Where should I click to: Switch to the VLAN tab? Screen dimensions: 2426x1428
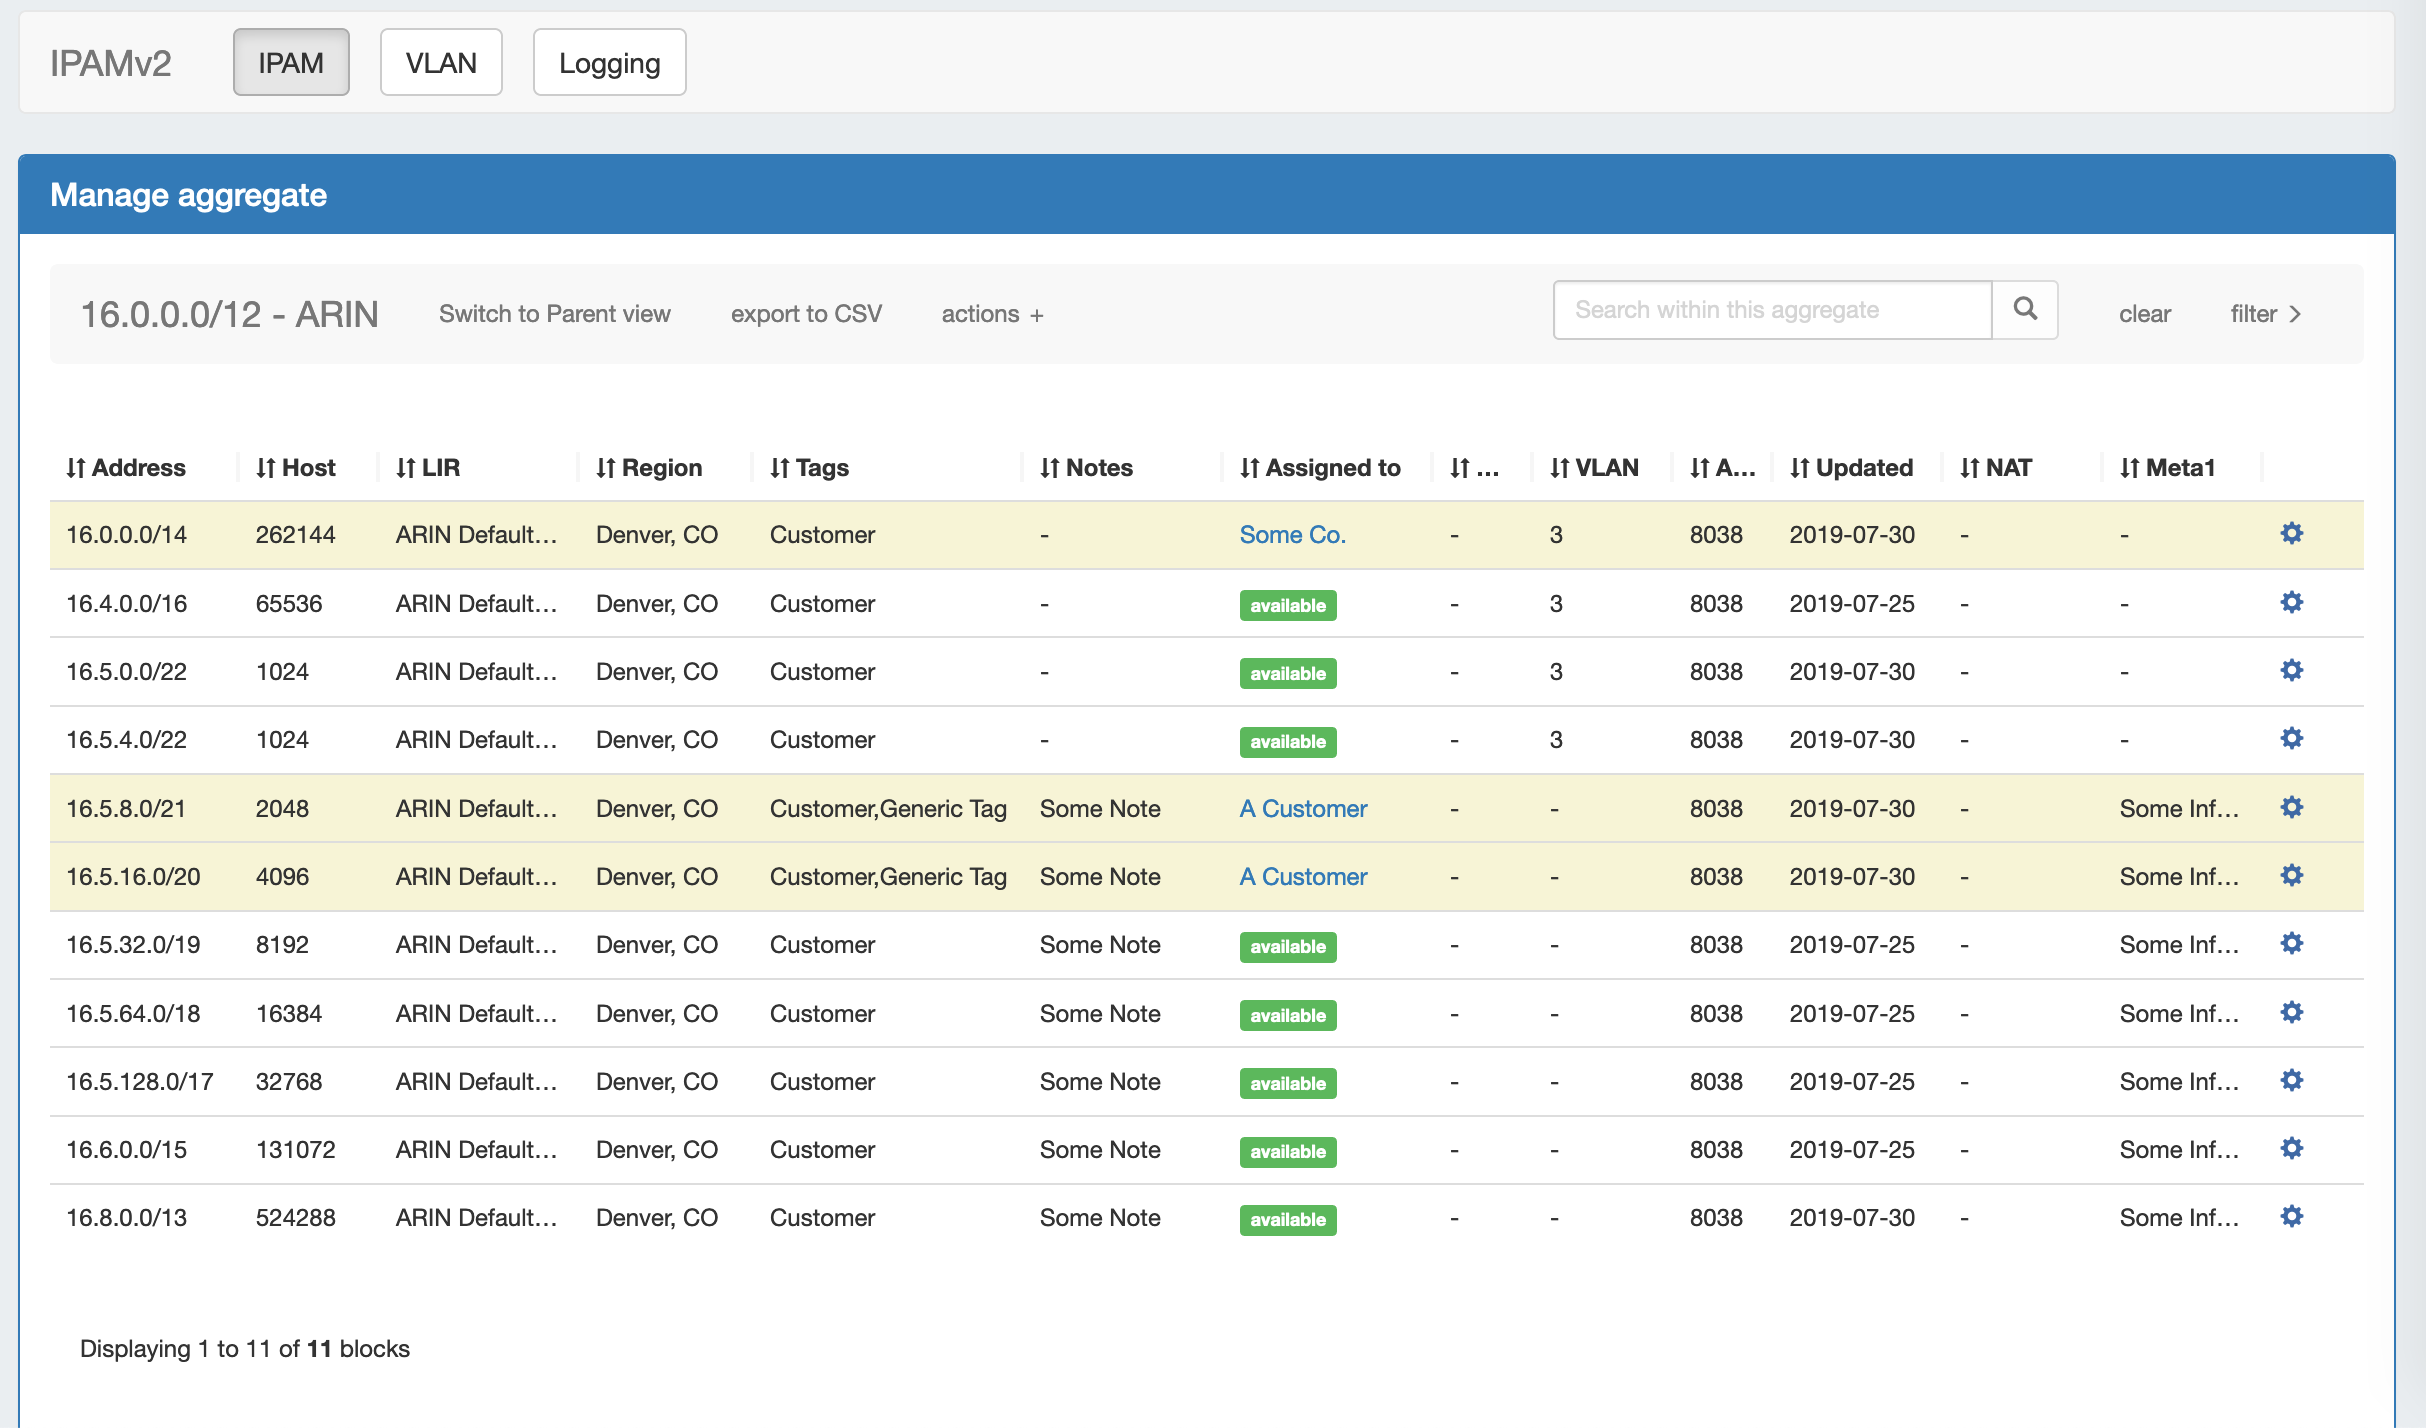(x=441, y=63)
